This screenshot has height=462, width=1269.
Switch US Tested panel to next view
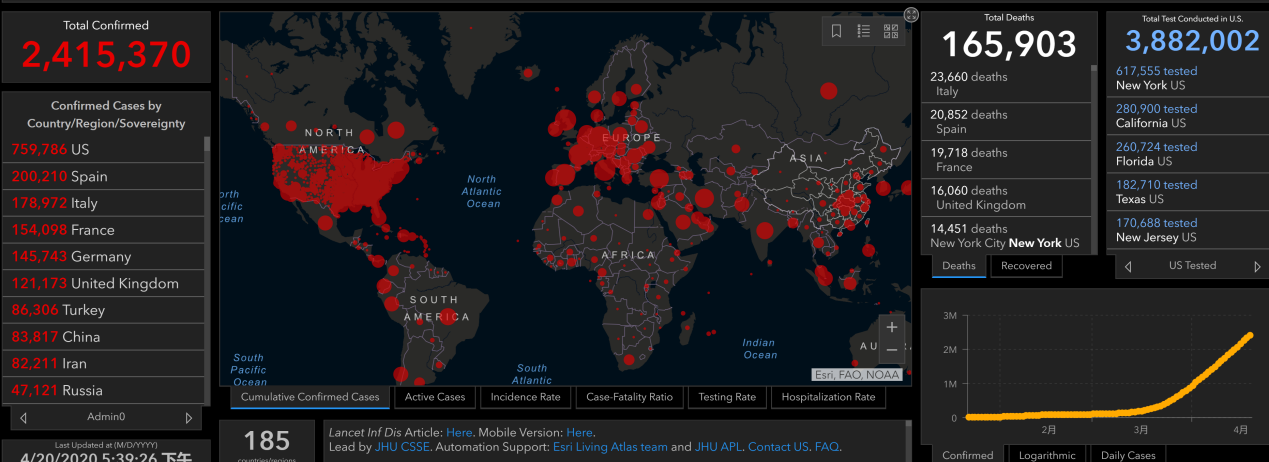click(1258, 266)
